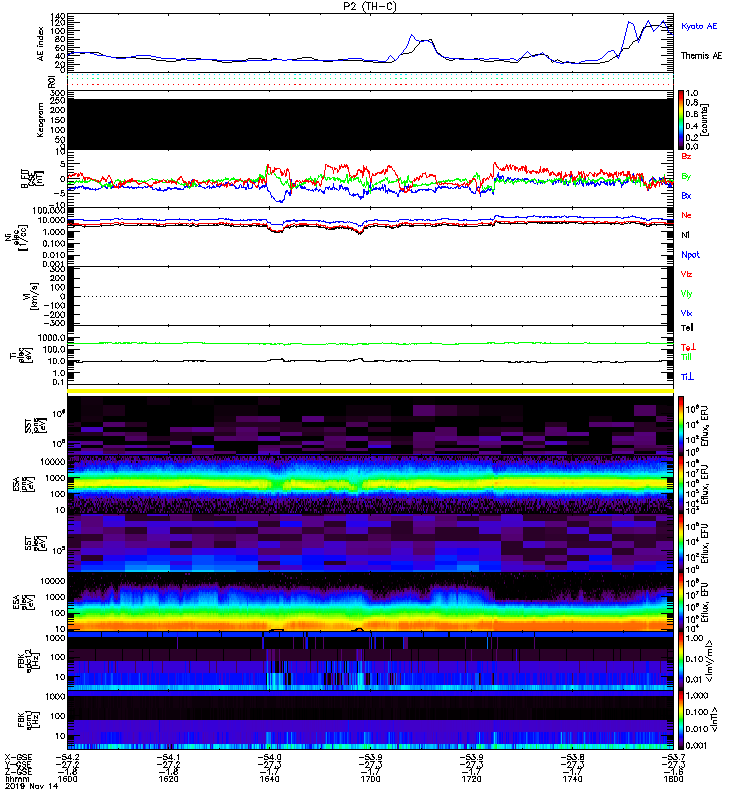Screen dimensions: 750x800
Task: Click the X-GSE value -54.2
Action: (67, 757)
